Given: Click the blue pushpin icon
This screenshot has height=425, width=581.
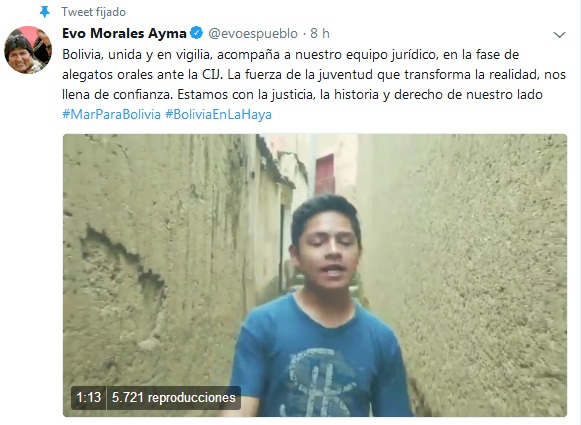Looking at the screenshot, I should click(44, 11).
